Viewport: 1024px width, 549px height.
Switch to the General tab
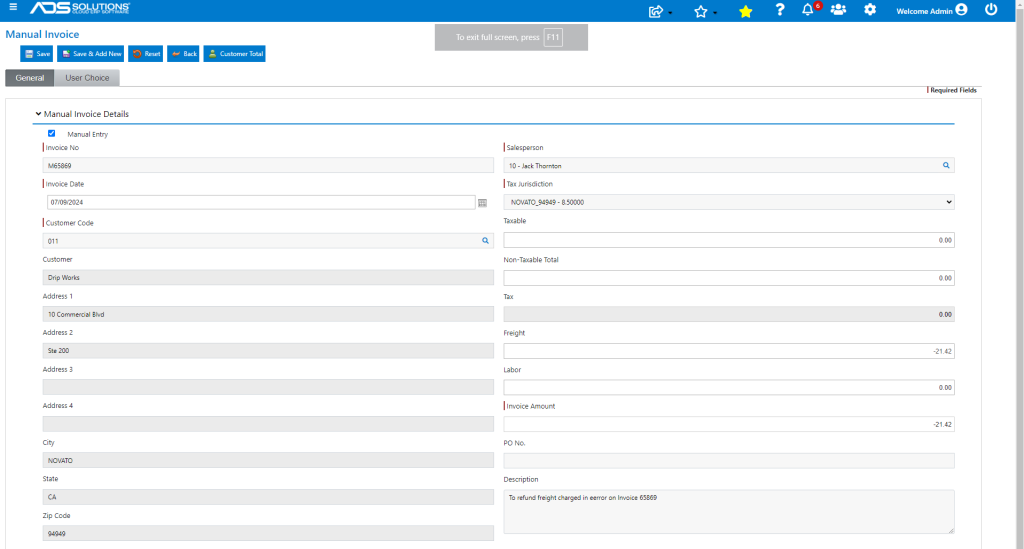(x=30, y=78)
